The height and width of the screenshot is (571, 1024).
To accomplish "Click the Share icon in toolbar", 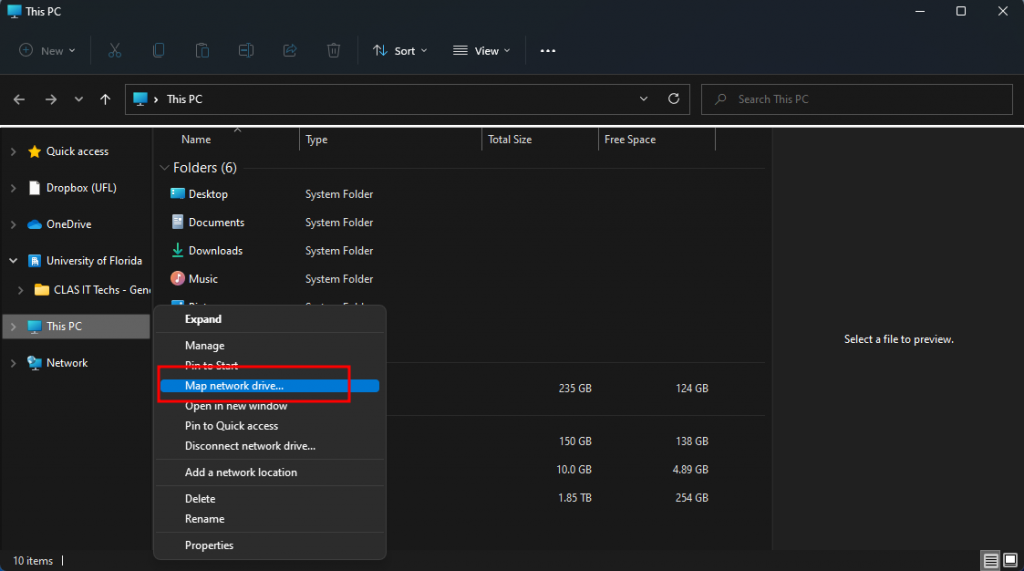I will click(290, 50).
